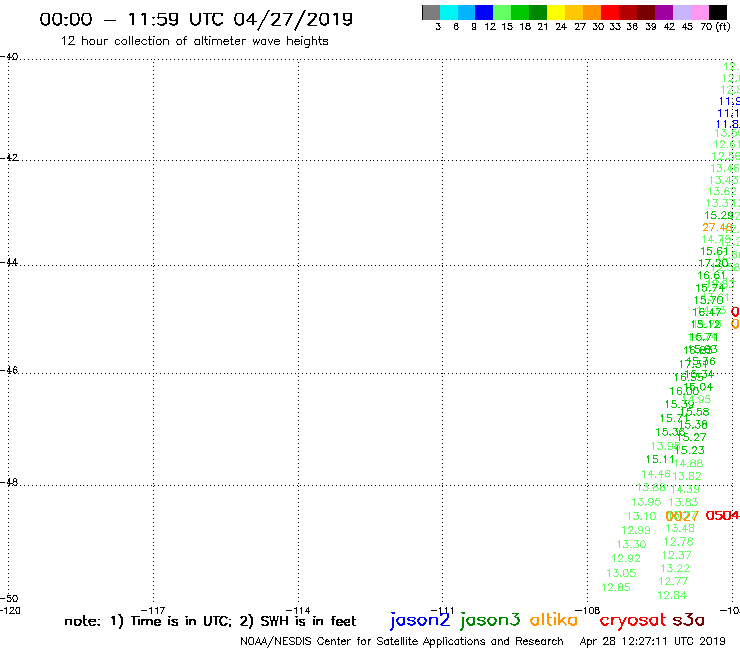Click the black legend swatch

(x=717, y=12)
